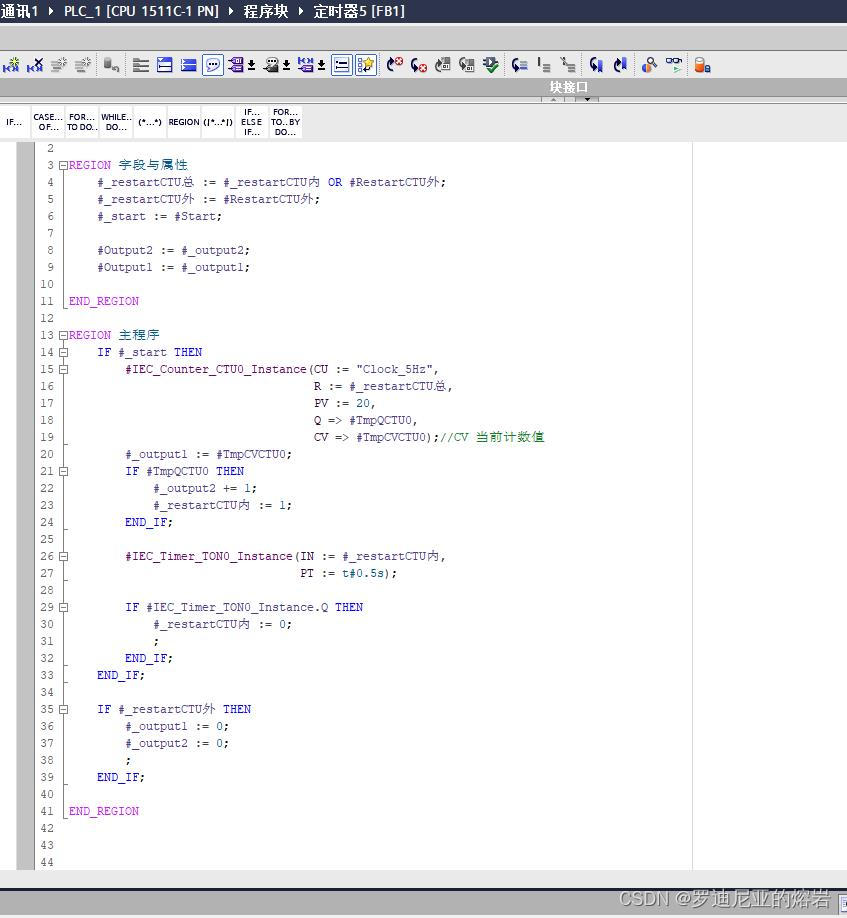The width and height of the screenshot is (847, 918).
Task: Click the open all regions list icon
Action: 140,65
